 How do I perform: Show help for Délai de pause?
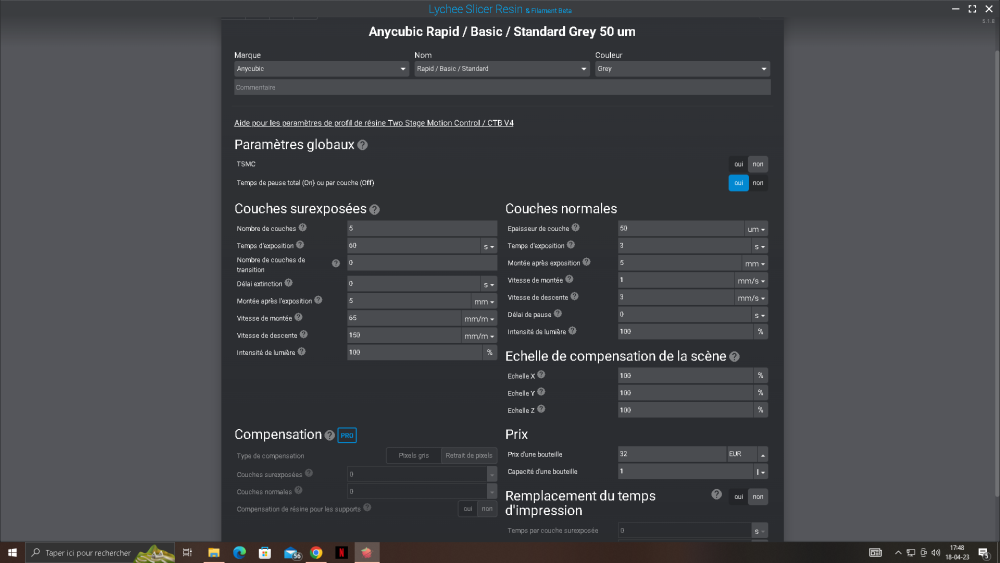point(557,314)
